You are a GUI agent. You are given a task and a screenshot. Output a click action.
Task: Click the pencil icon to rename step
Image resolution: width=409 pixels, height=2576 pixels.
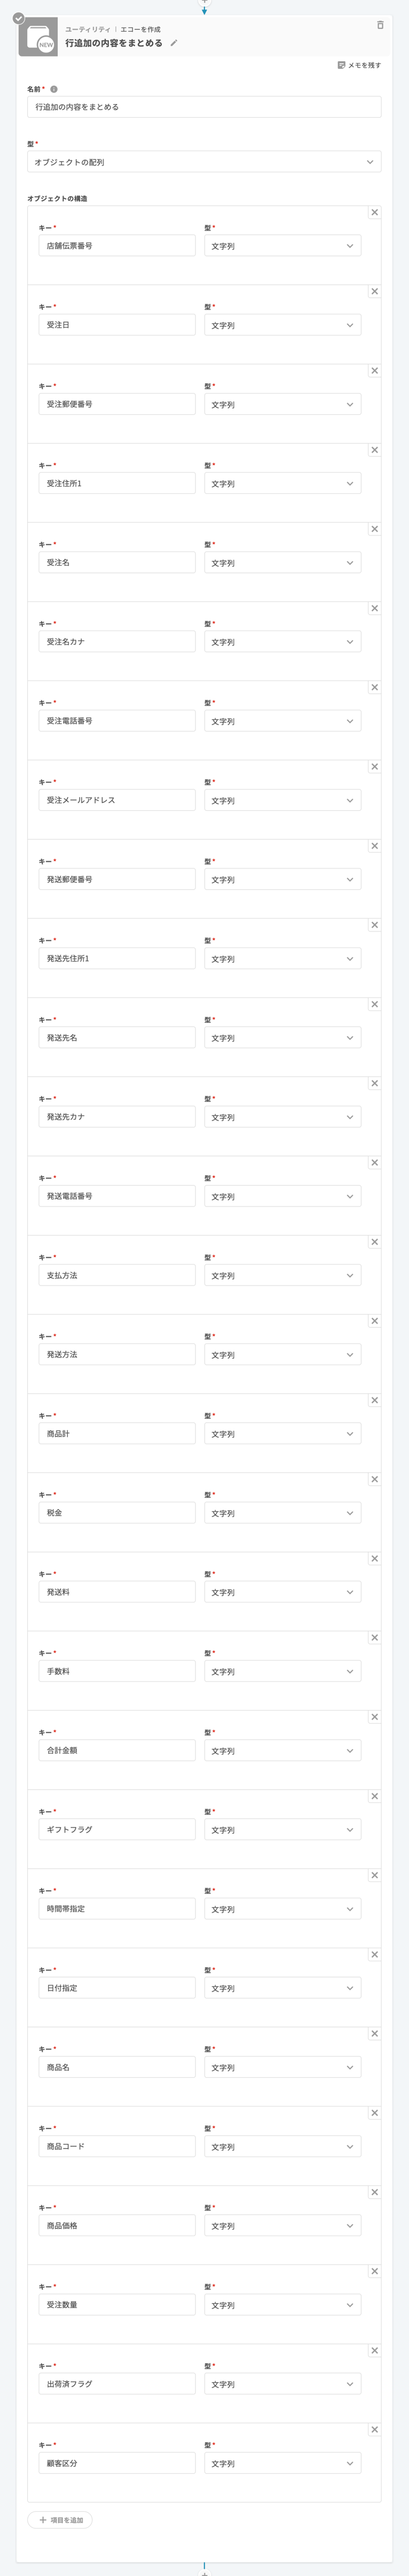(174, 43)
